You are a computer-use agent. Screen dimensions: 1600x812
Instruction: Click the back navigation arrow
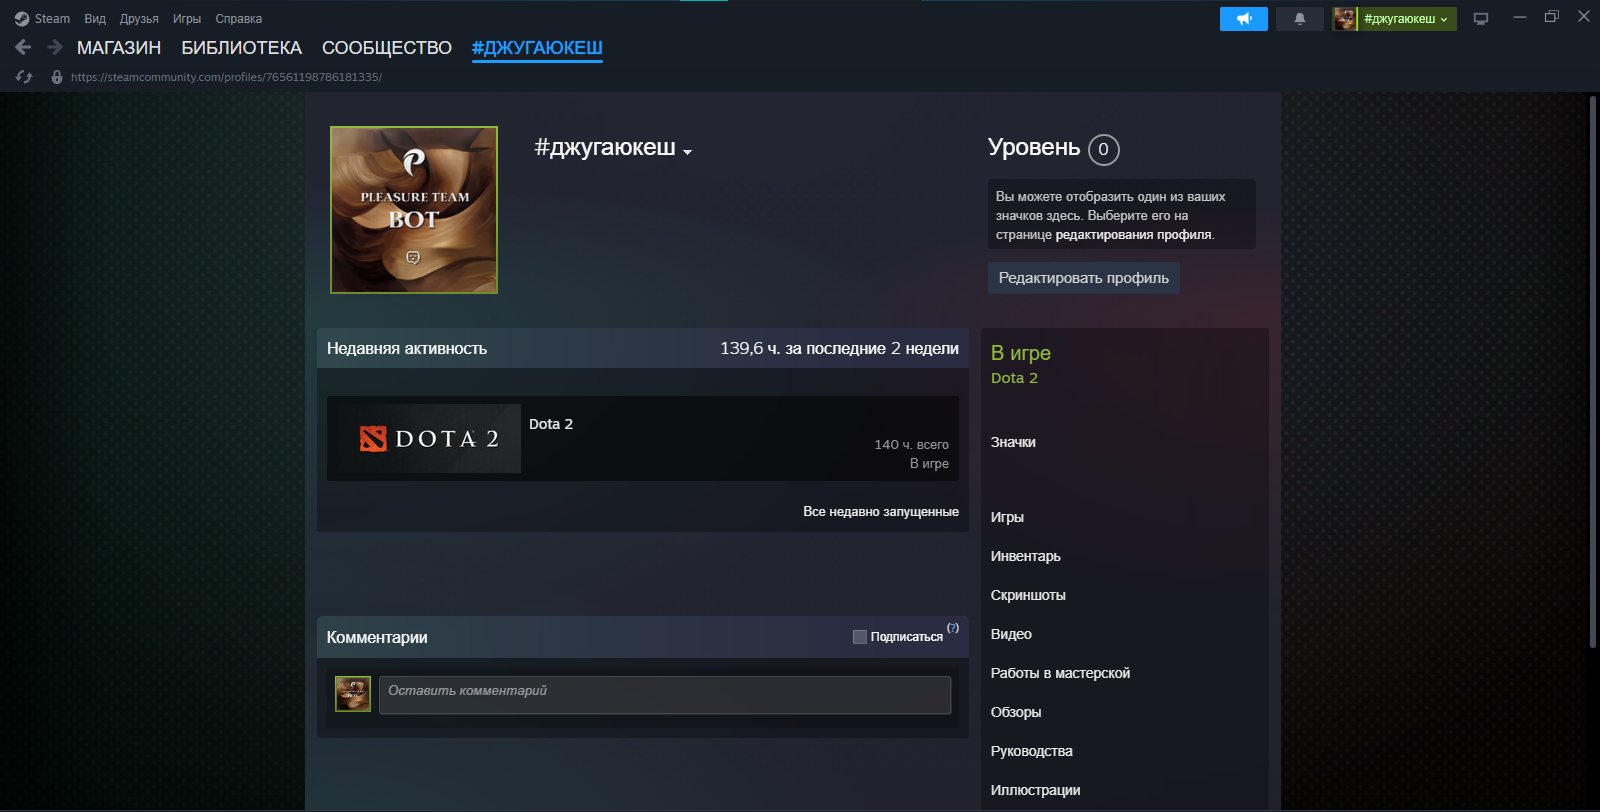coord(23,47)
